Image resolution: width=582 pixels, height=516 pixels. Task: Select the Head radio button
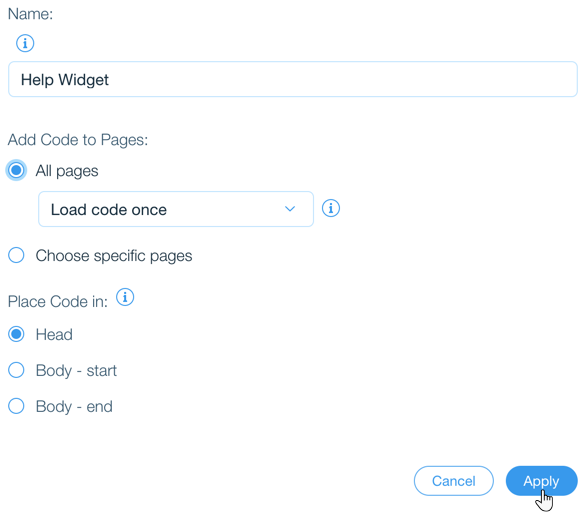pyautogui.click(x=16, y=334)
